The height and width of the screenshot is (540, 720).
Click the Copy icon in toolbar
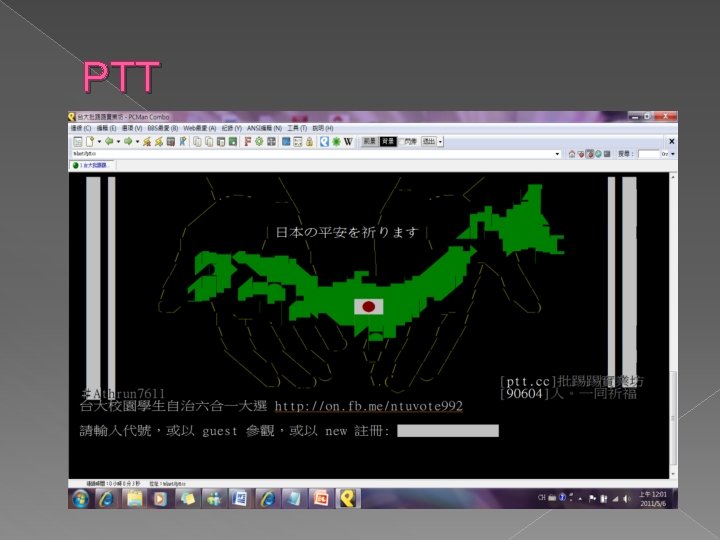[197, 141]
